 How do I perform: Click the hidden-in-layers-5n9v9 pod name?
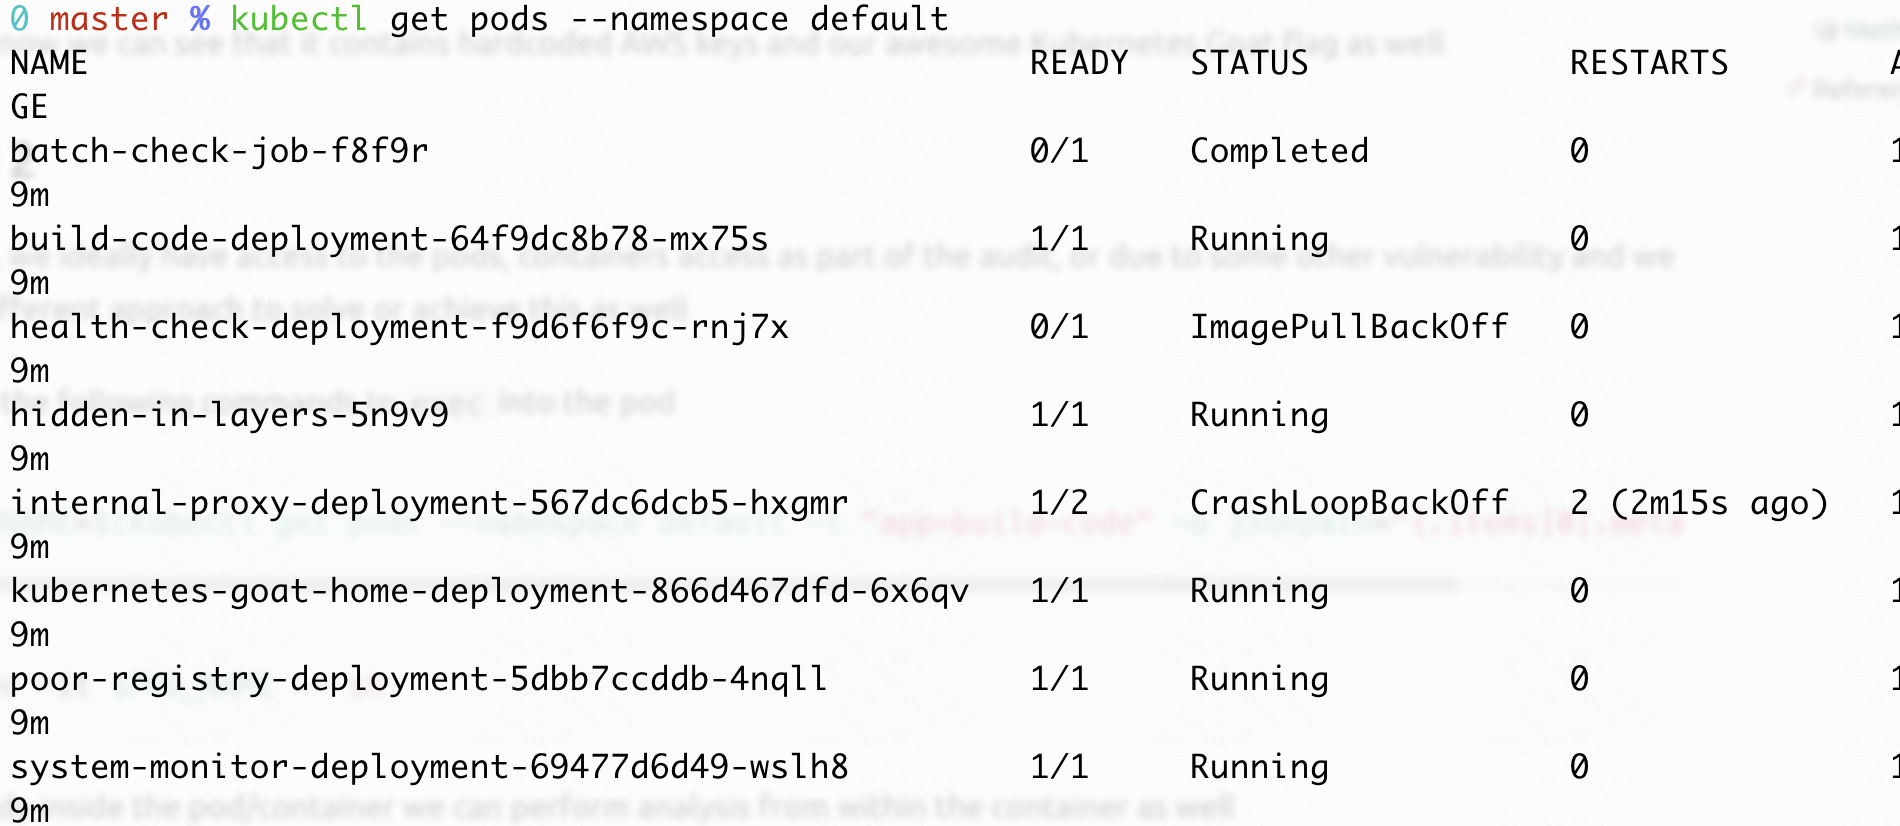pyautogui.click(x=229, y=415)
